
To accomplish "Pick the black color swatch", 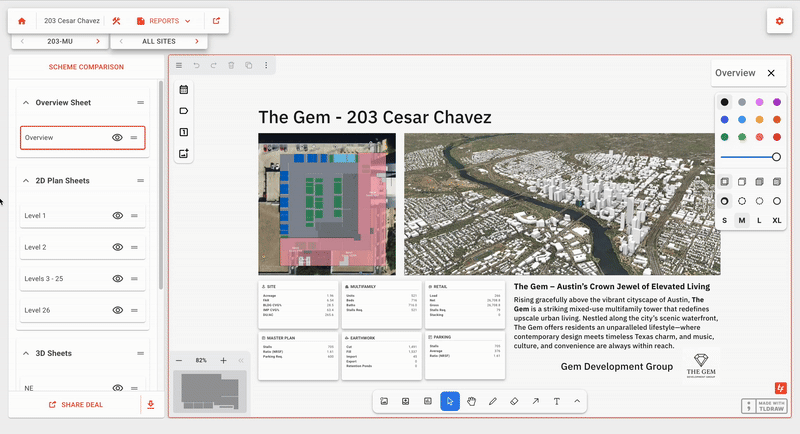I will coord(724,102).
